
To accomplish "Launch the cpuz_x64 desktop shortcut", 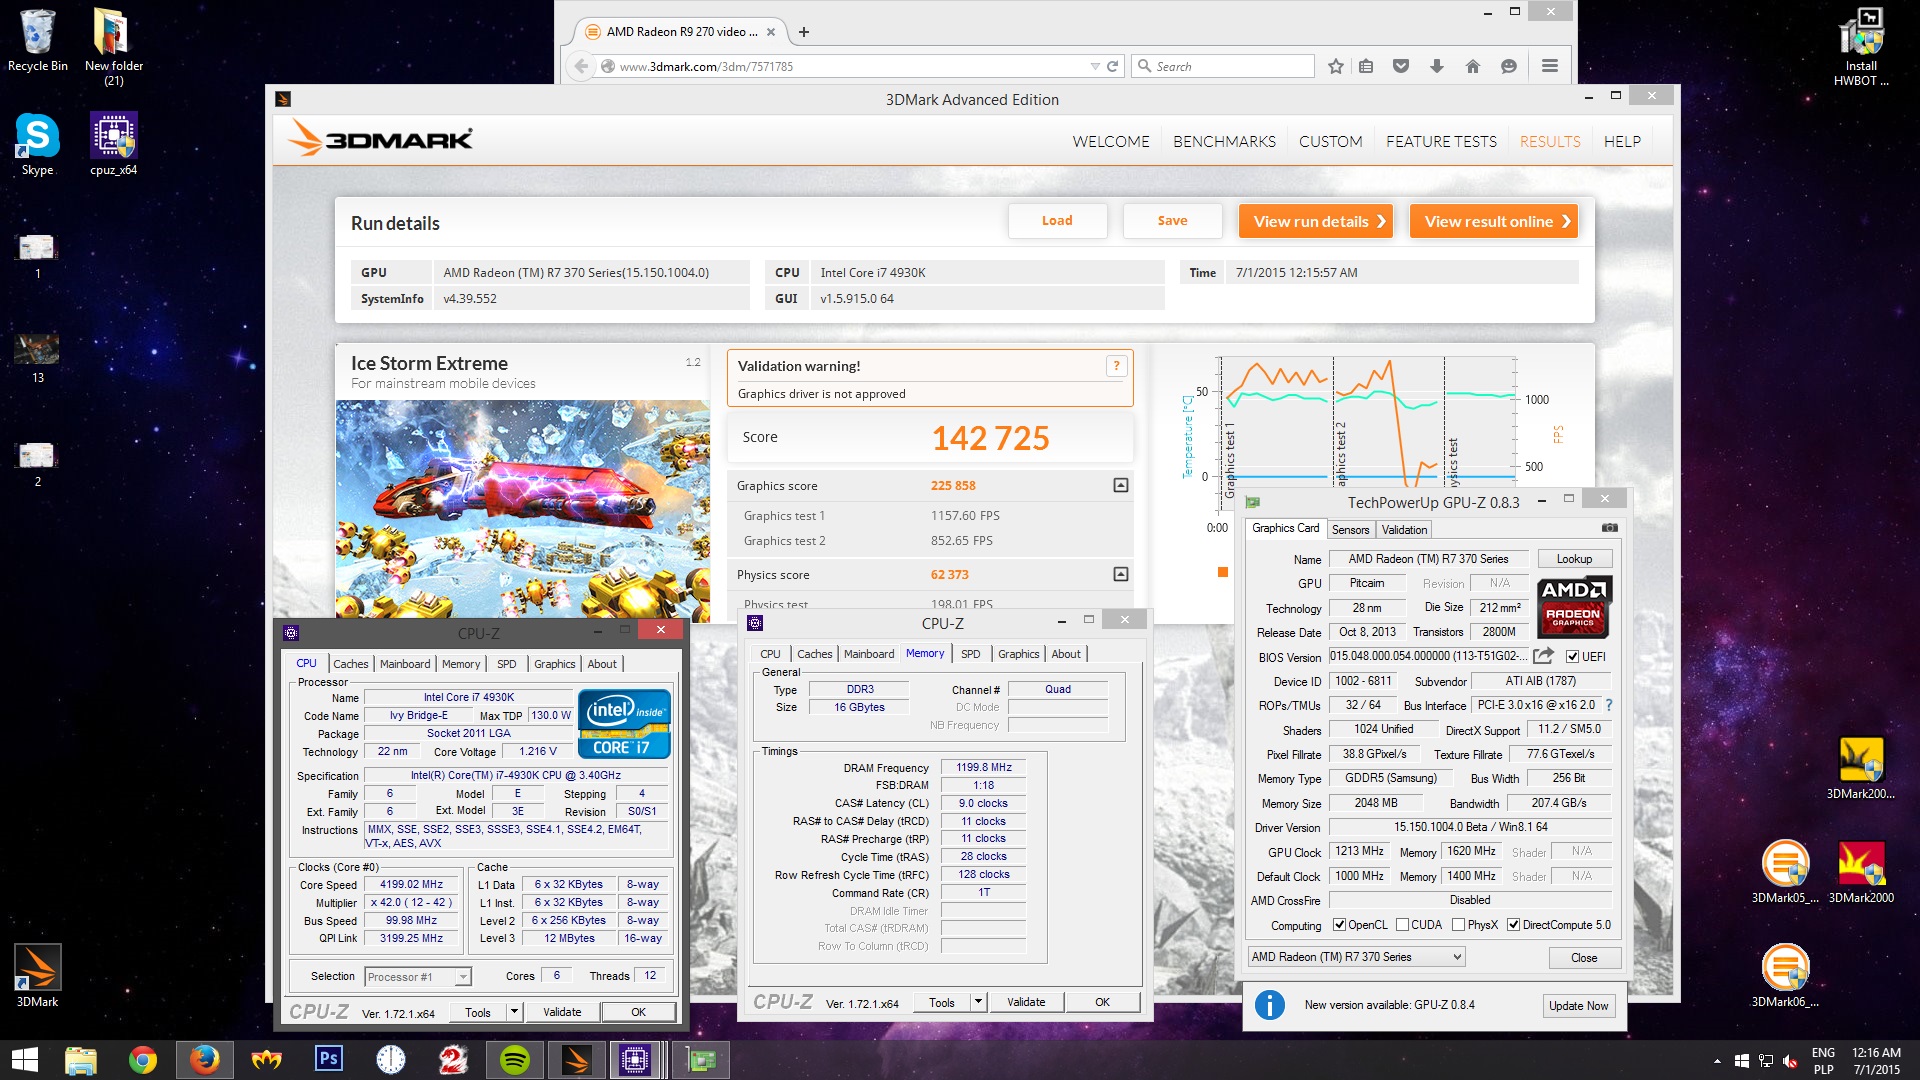I will [x=114, y=145].
